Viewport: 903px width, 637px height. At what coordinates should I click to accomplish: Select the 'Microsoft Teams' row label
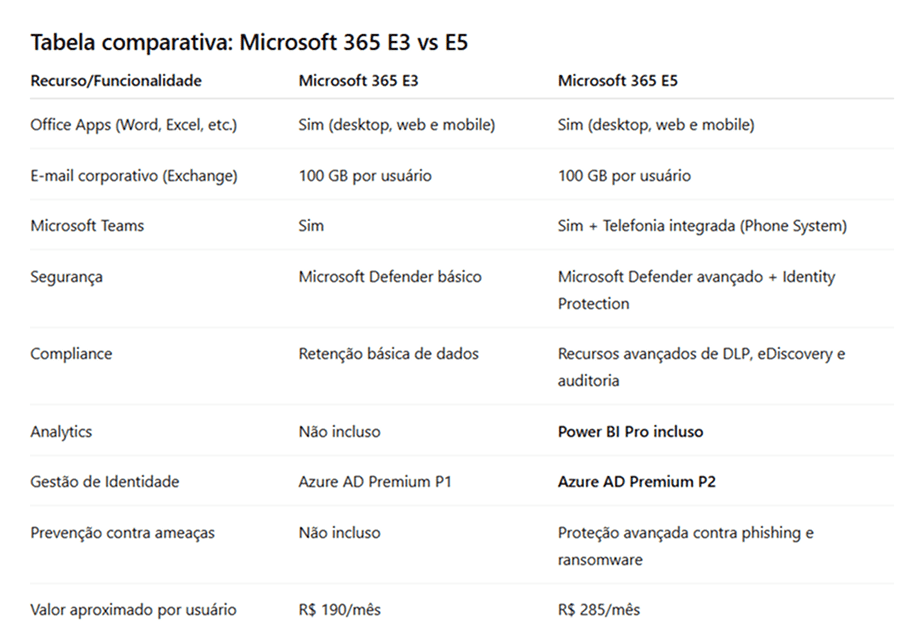point(87,225)
